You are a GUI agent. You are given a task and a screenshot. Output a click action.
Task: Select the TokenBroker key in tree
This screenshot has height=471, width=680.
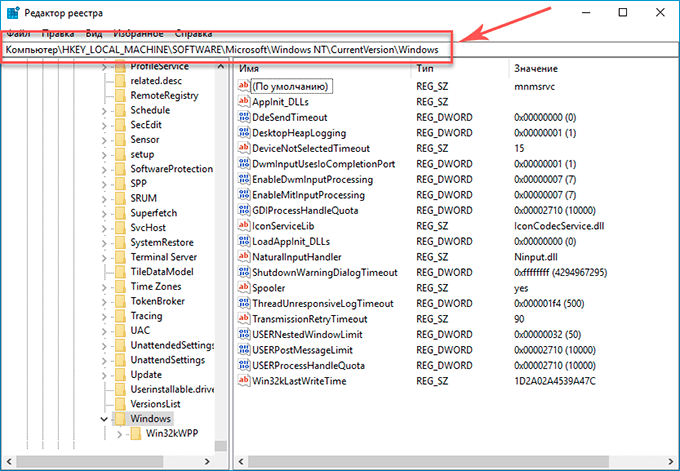click(x=157, y=301)
